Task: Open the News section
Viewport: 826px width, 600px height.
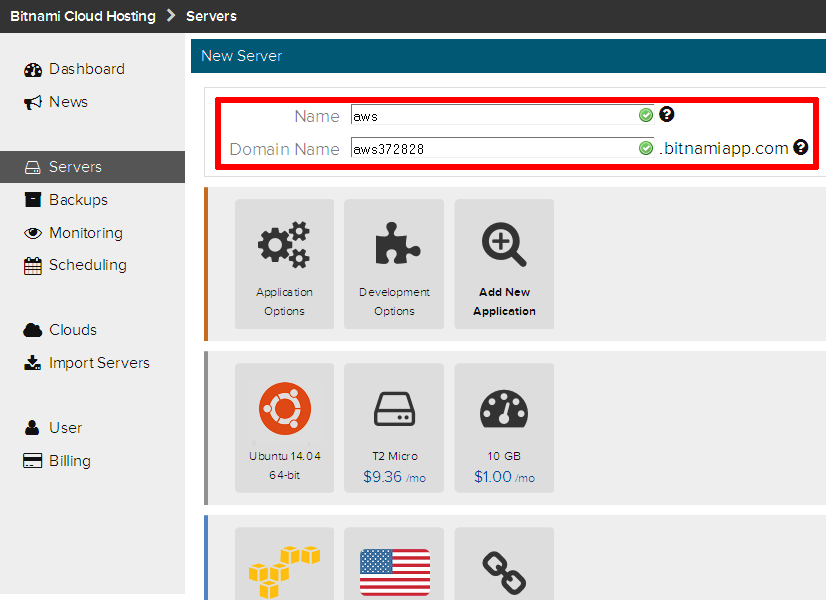Action: pos(68,102)
